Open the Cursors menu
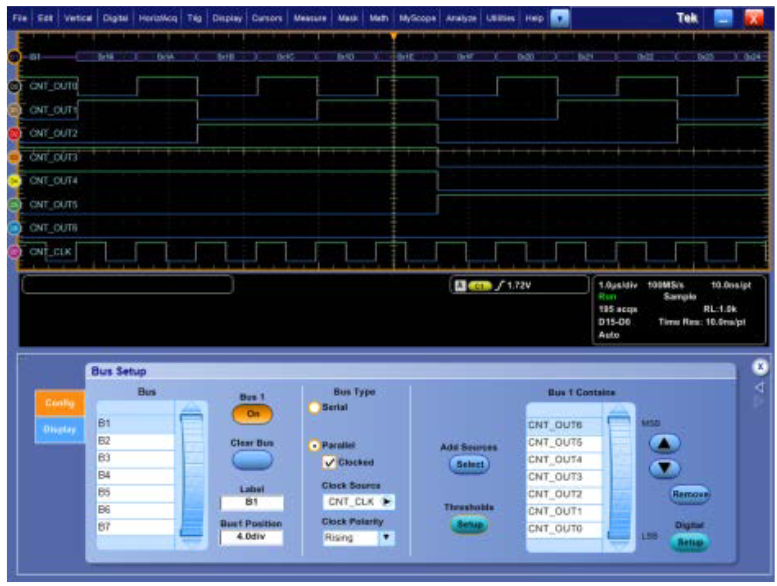Viewport: 777px width, 586px height. pos(267,18)
